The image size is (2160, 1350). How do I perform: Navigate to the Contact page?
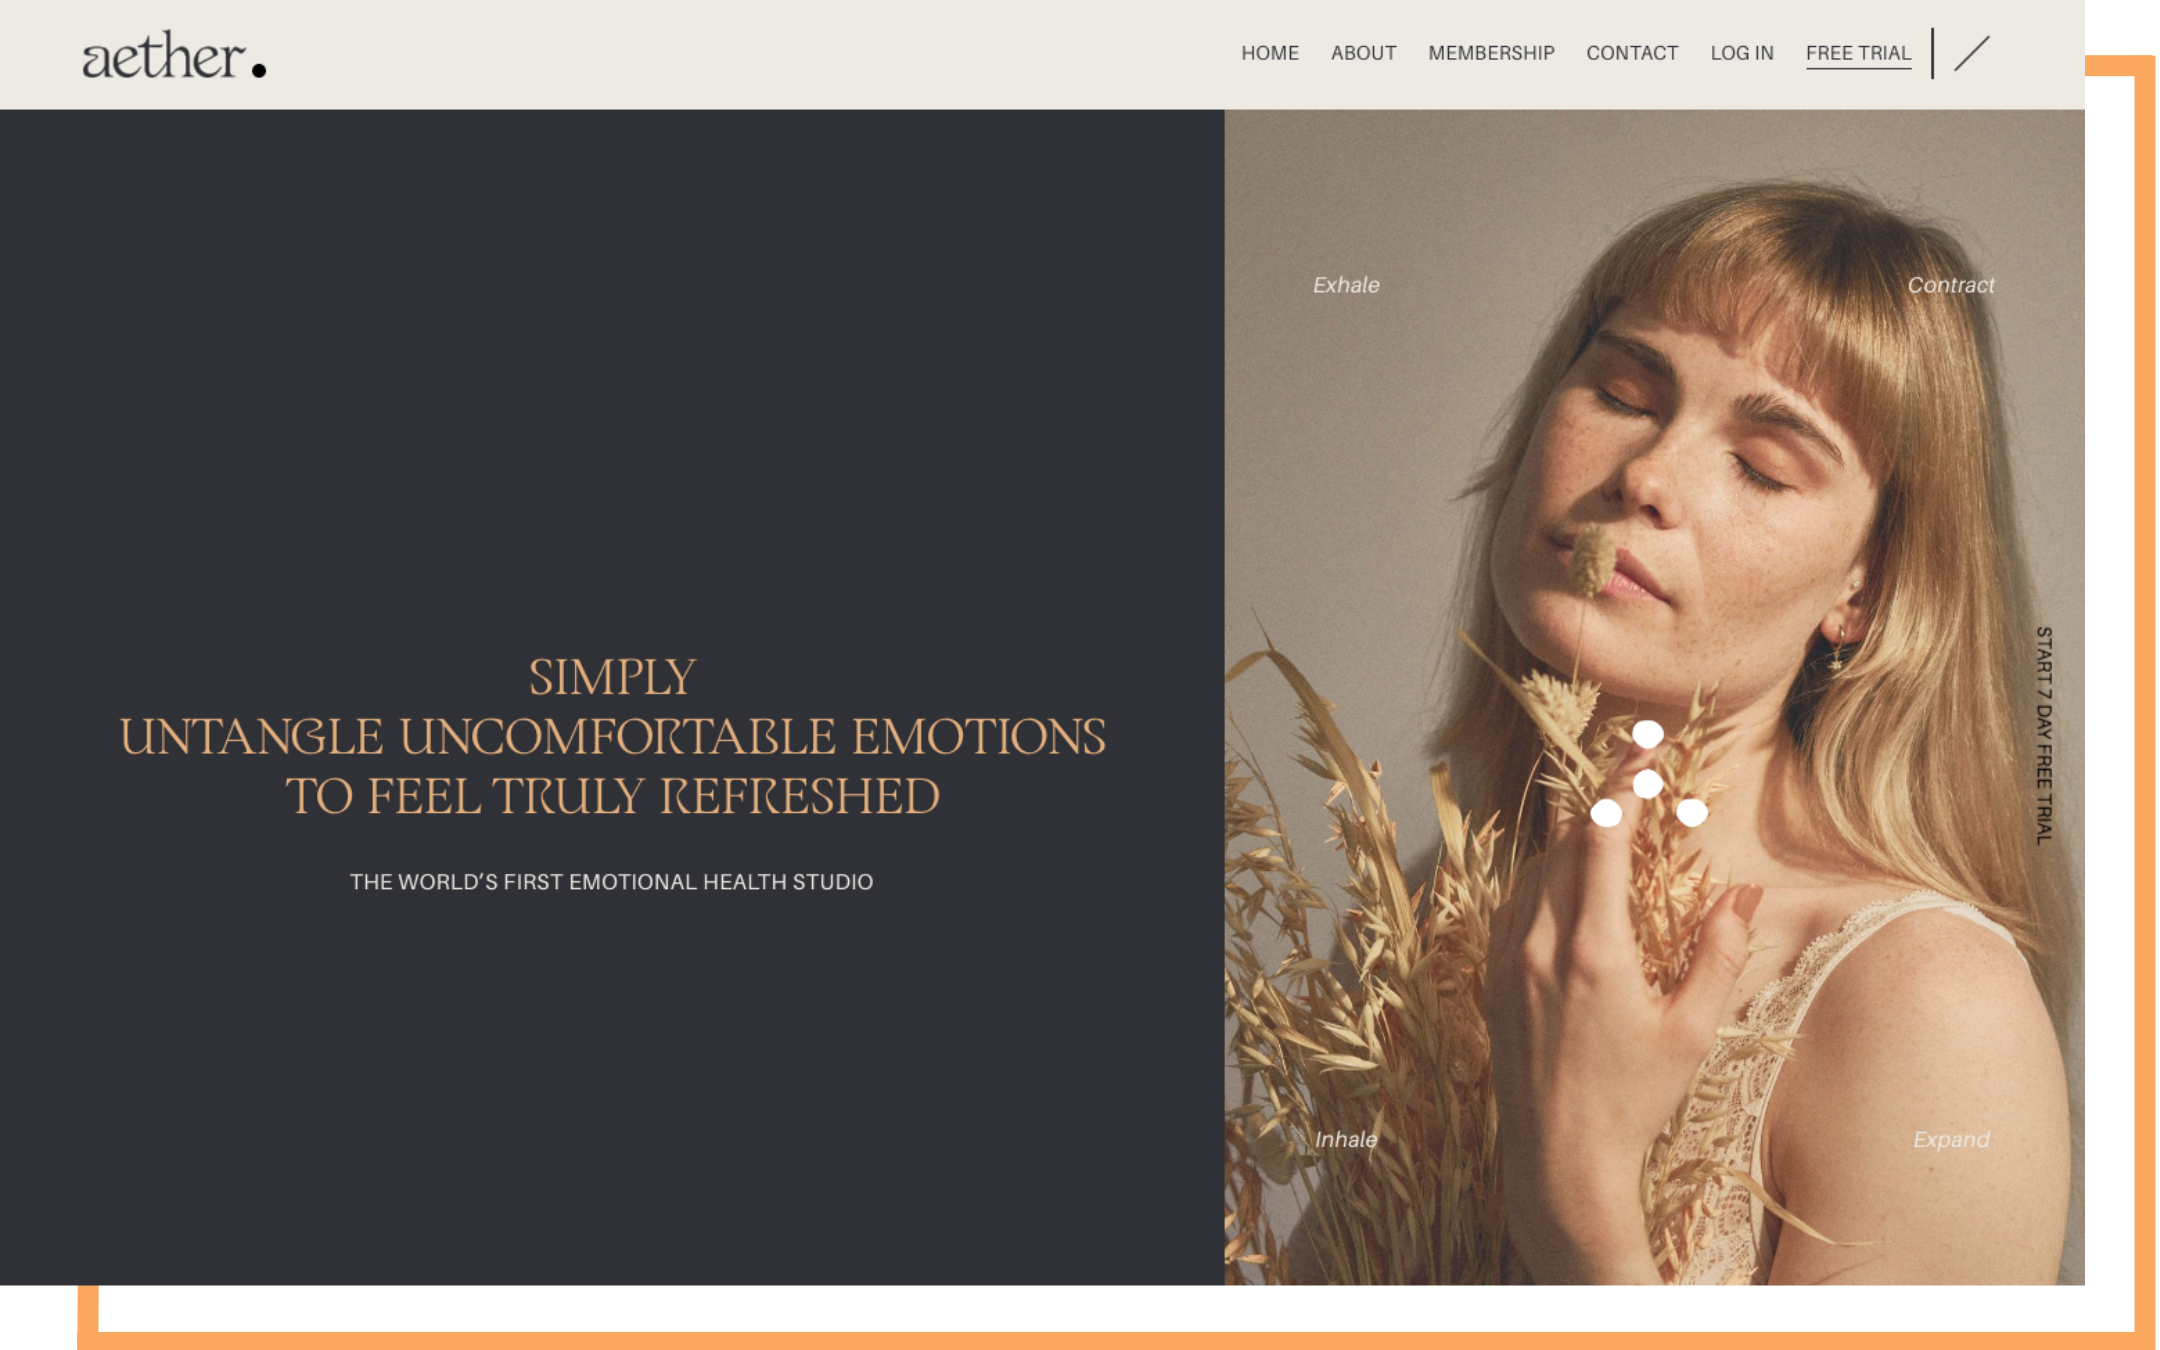click(1632, 53)
